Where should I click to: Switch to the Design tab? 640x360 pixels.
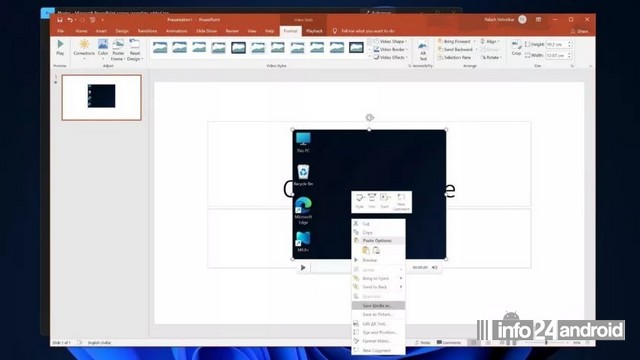click(x=122, y=31)
